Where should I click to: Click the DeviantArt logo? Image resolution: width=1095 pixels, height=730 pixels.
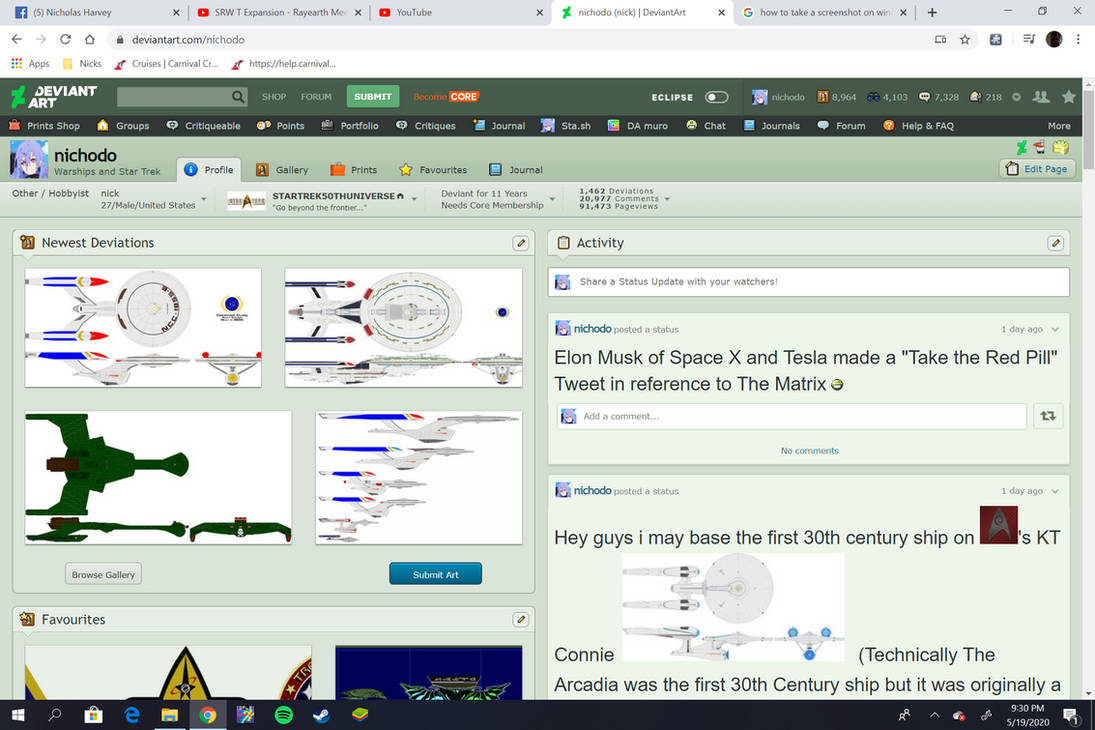tap(54, 96)
